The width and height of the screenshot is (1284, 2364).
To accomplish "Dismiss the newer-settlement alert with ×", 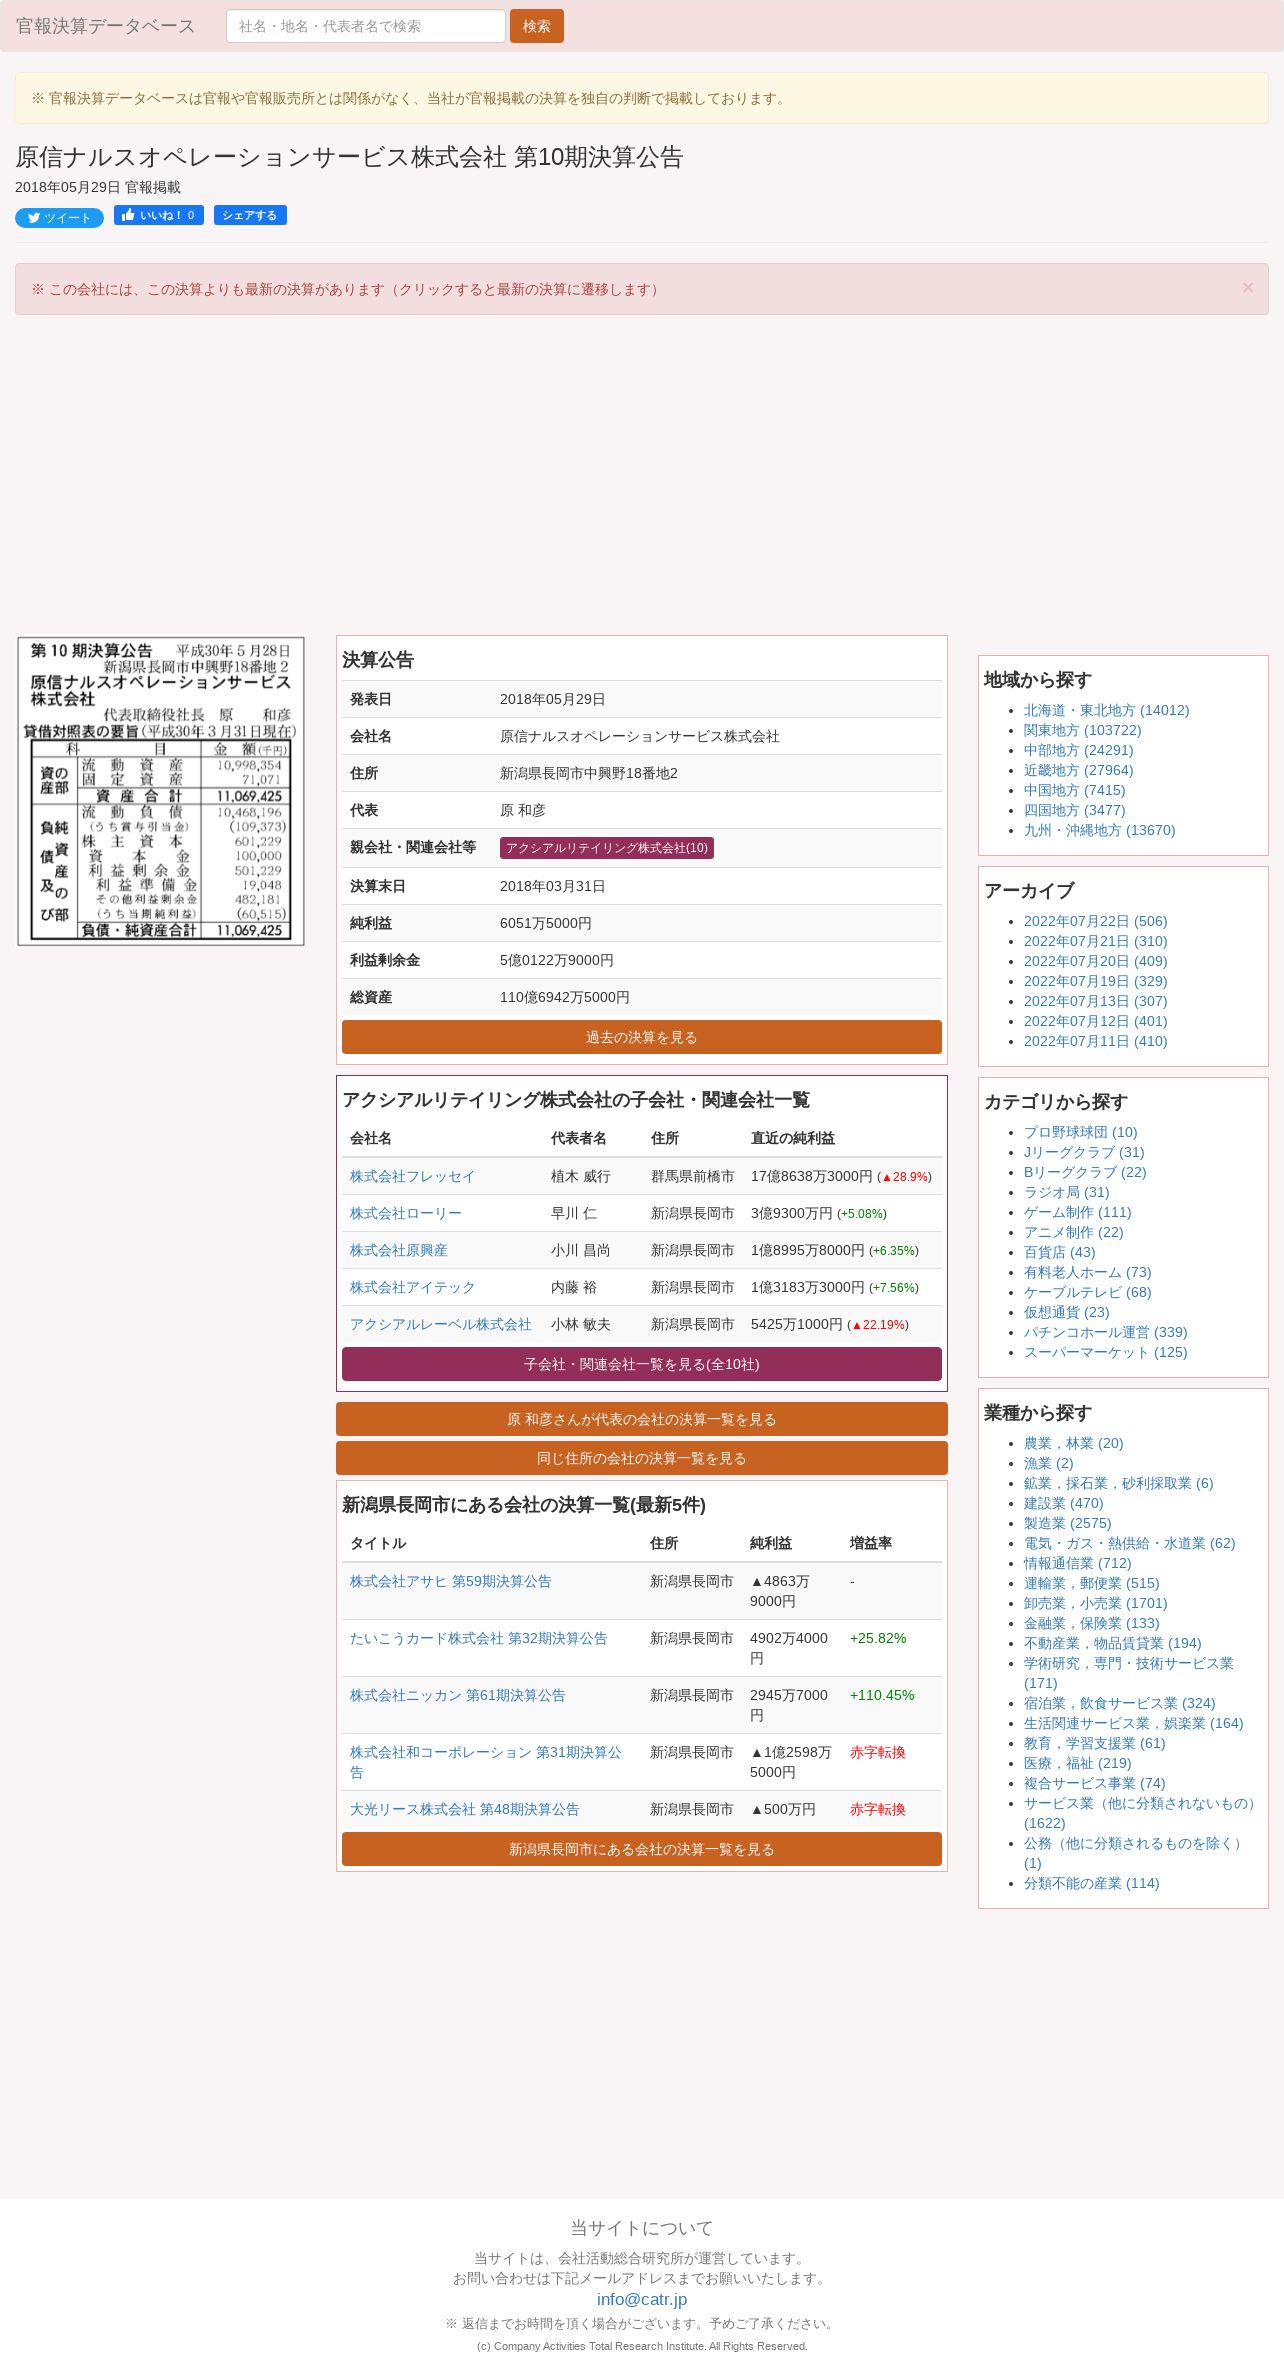I will pyautogui.click(x=1247, y=288).
